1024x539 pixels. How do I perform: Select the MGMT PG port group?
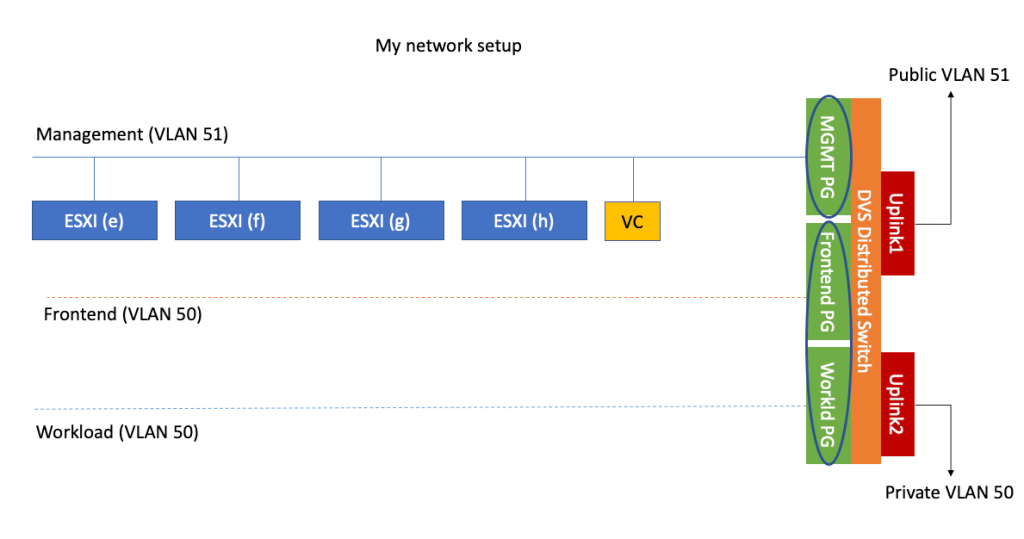tap(827, 156)
